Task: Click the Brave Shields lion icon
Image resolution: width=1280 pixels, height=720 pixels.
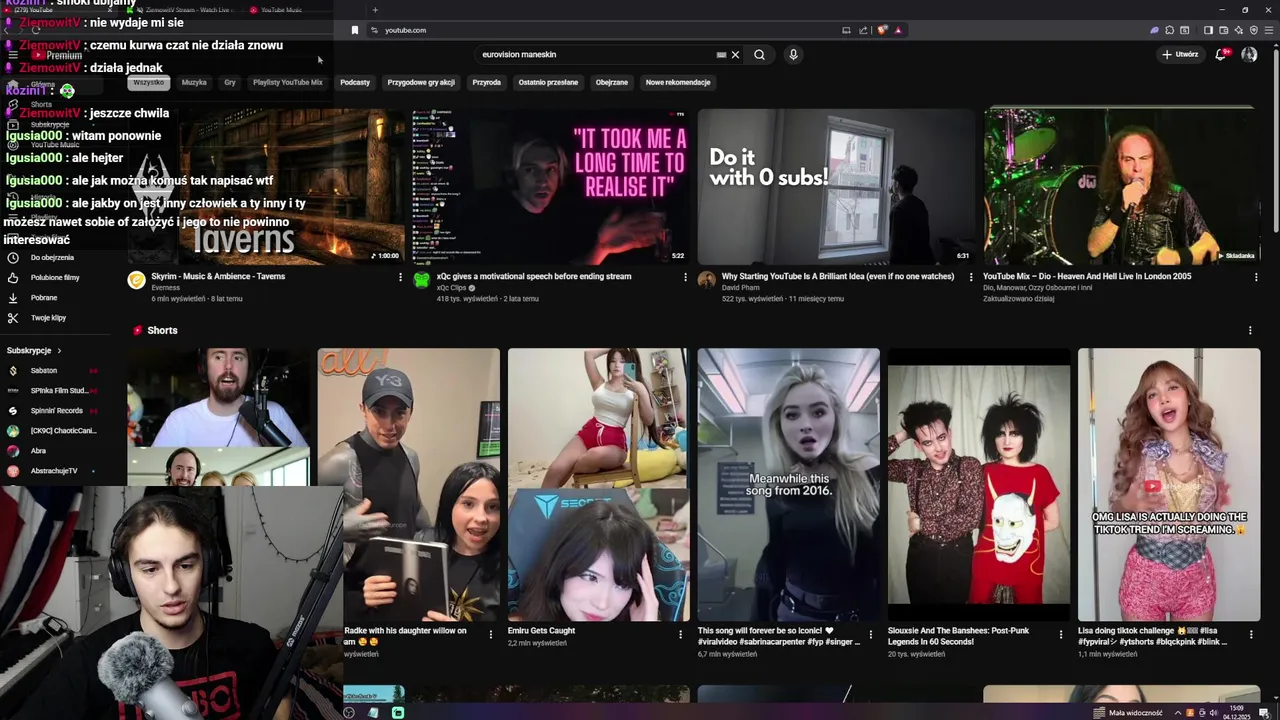Action: pyautogui.click(x=882, y=30)
